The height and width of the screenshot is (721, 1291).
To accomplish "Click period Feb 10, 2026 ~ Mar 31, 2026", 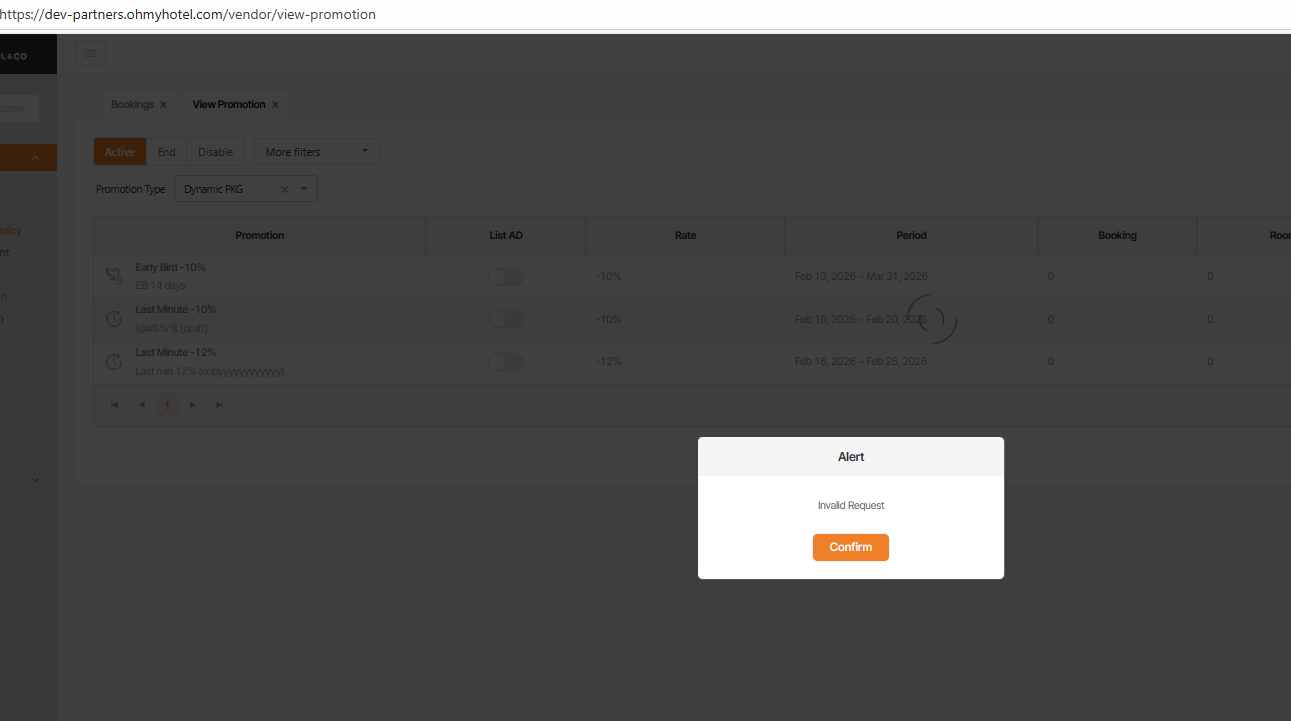I will (861, 277).
